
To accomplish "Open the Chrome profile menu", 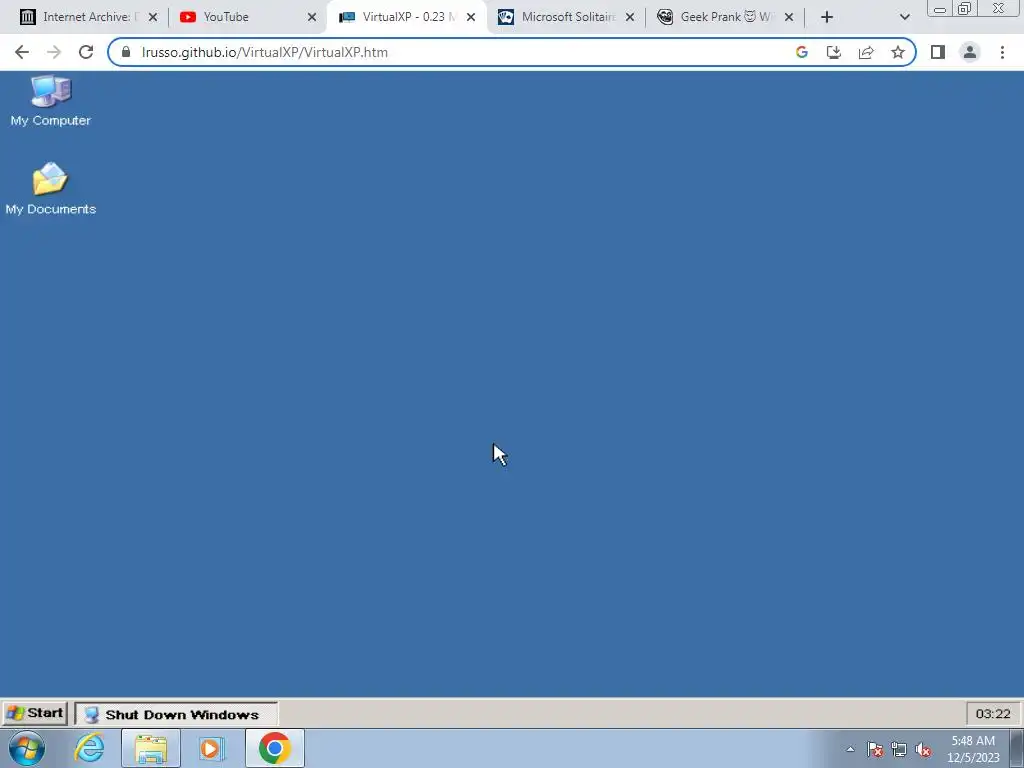I will 970,52.
